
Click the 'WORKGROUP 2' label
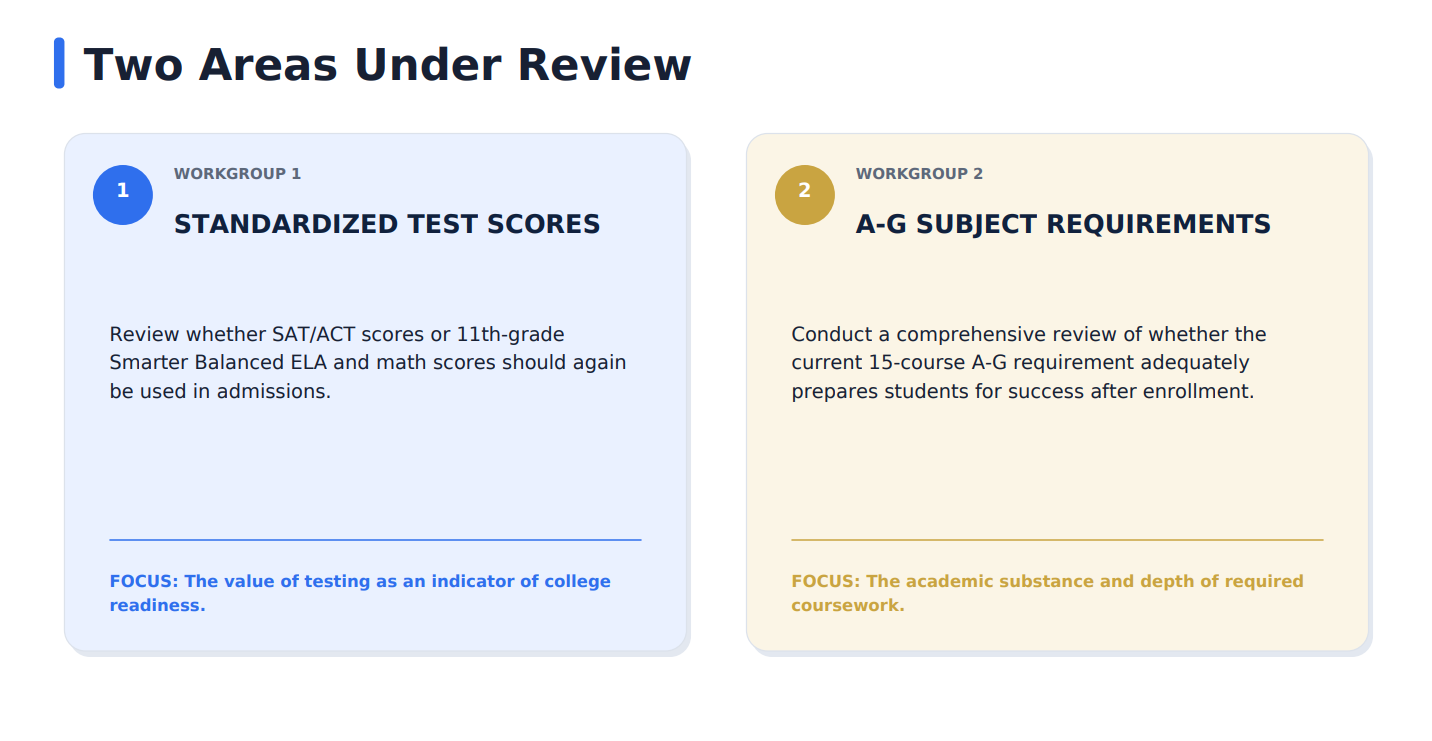919,174
